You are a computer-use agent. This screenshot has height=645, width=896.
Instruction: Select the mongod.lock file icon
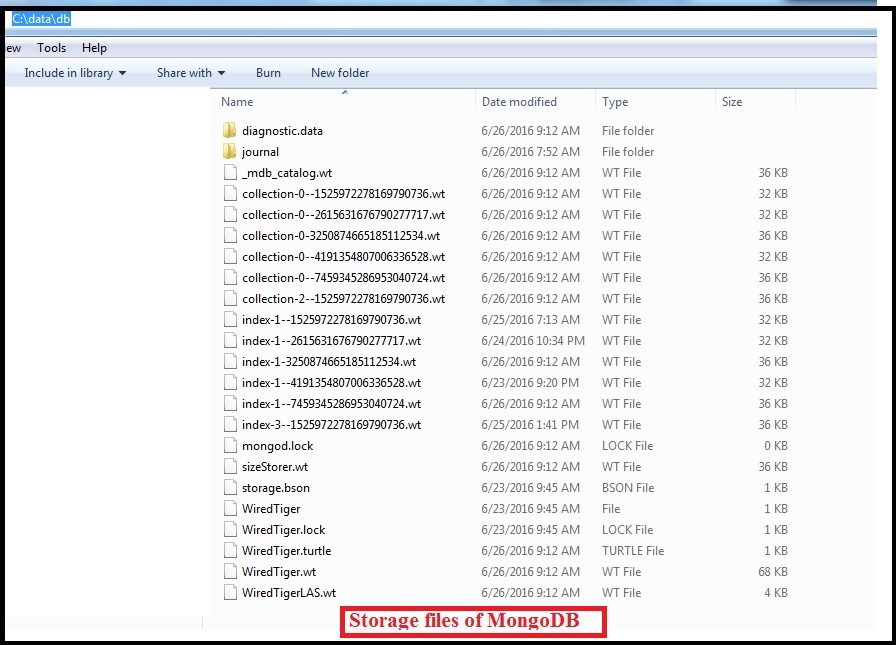(x=230, y=446)
